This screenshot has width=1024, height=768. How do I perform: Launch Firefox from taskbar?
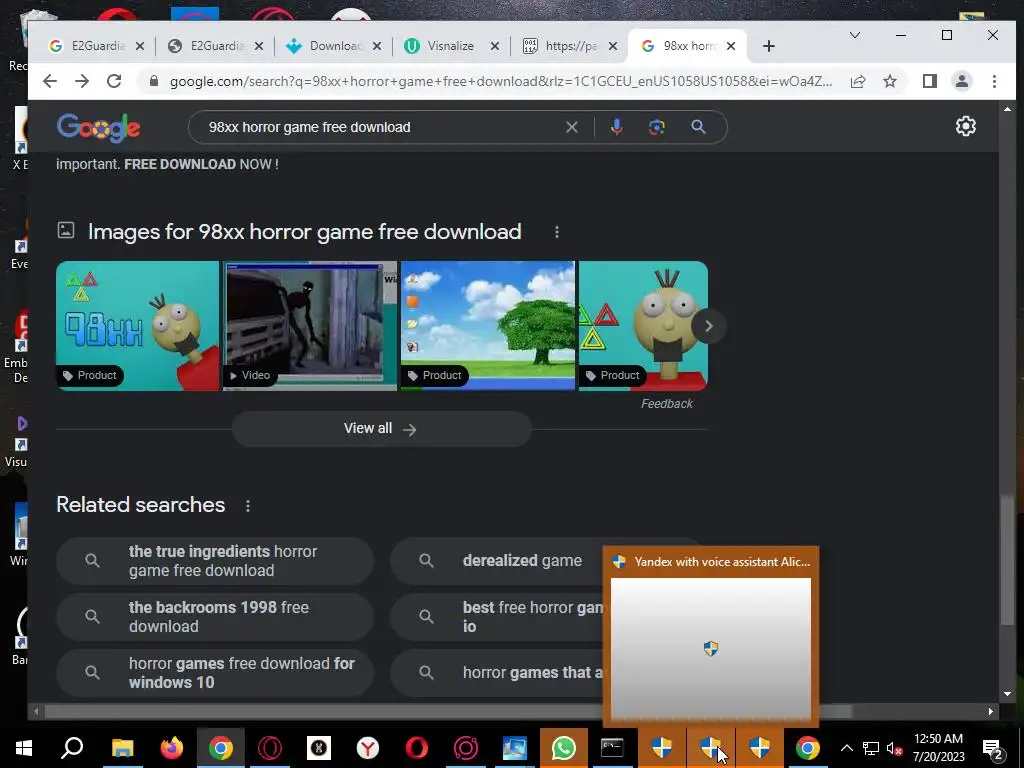click(172, 748)
